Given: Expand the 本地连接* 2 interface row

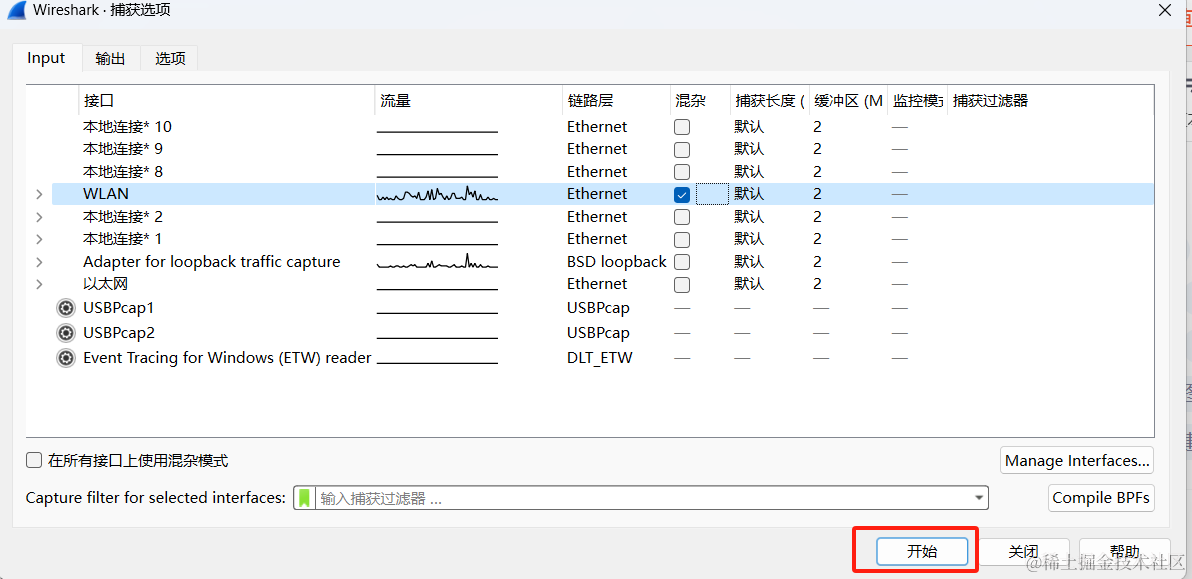Looking at the screenshot, I should pyautogui.click(x=39, y=217).
